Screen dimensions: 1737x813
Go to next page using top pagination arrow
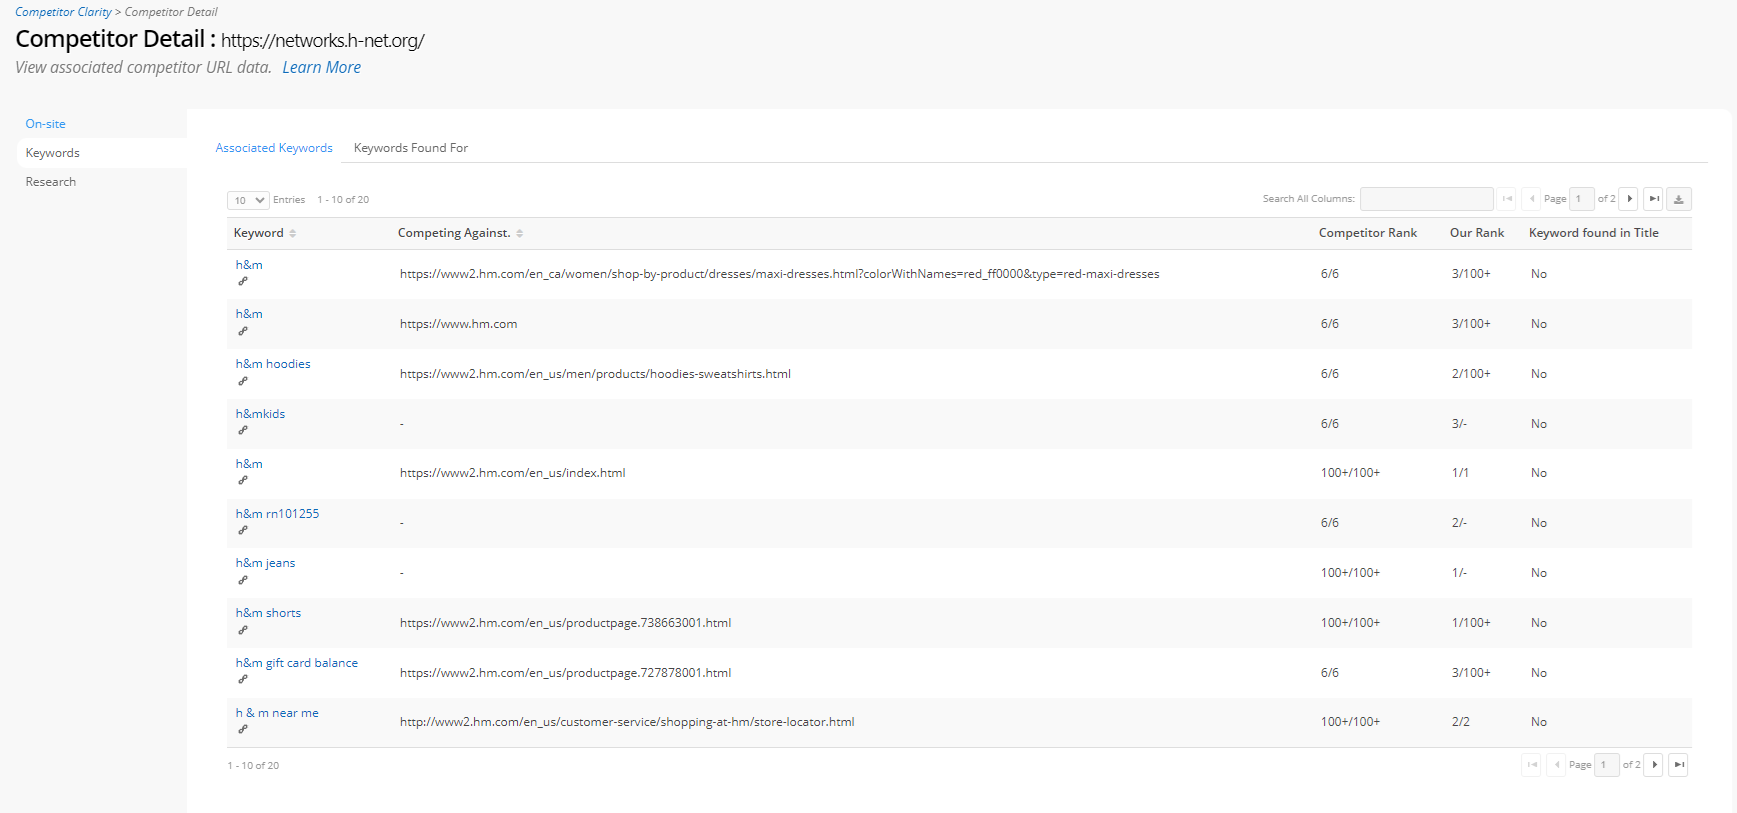1629,199
